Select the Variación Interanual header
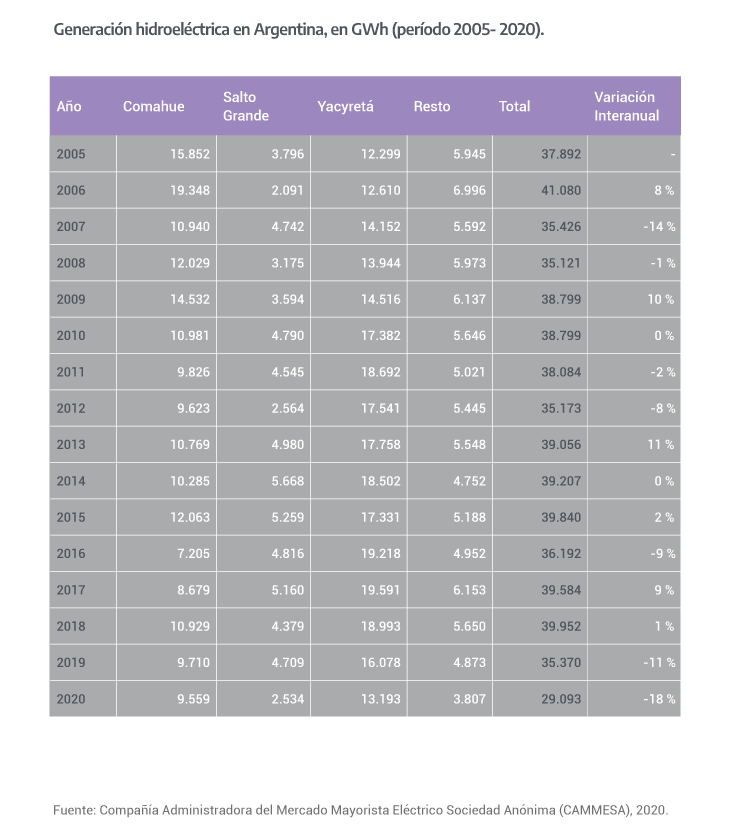 tap(626, 107)
